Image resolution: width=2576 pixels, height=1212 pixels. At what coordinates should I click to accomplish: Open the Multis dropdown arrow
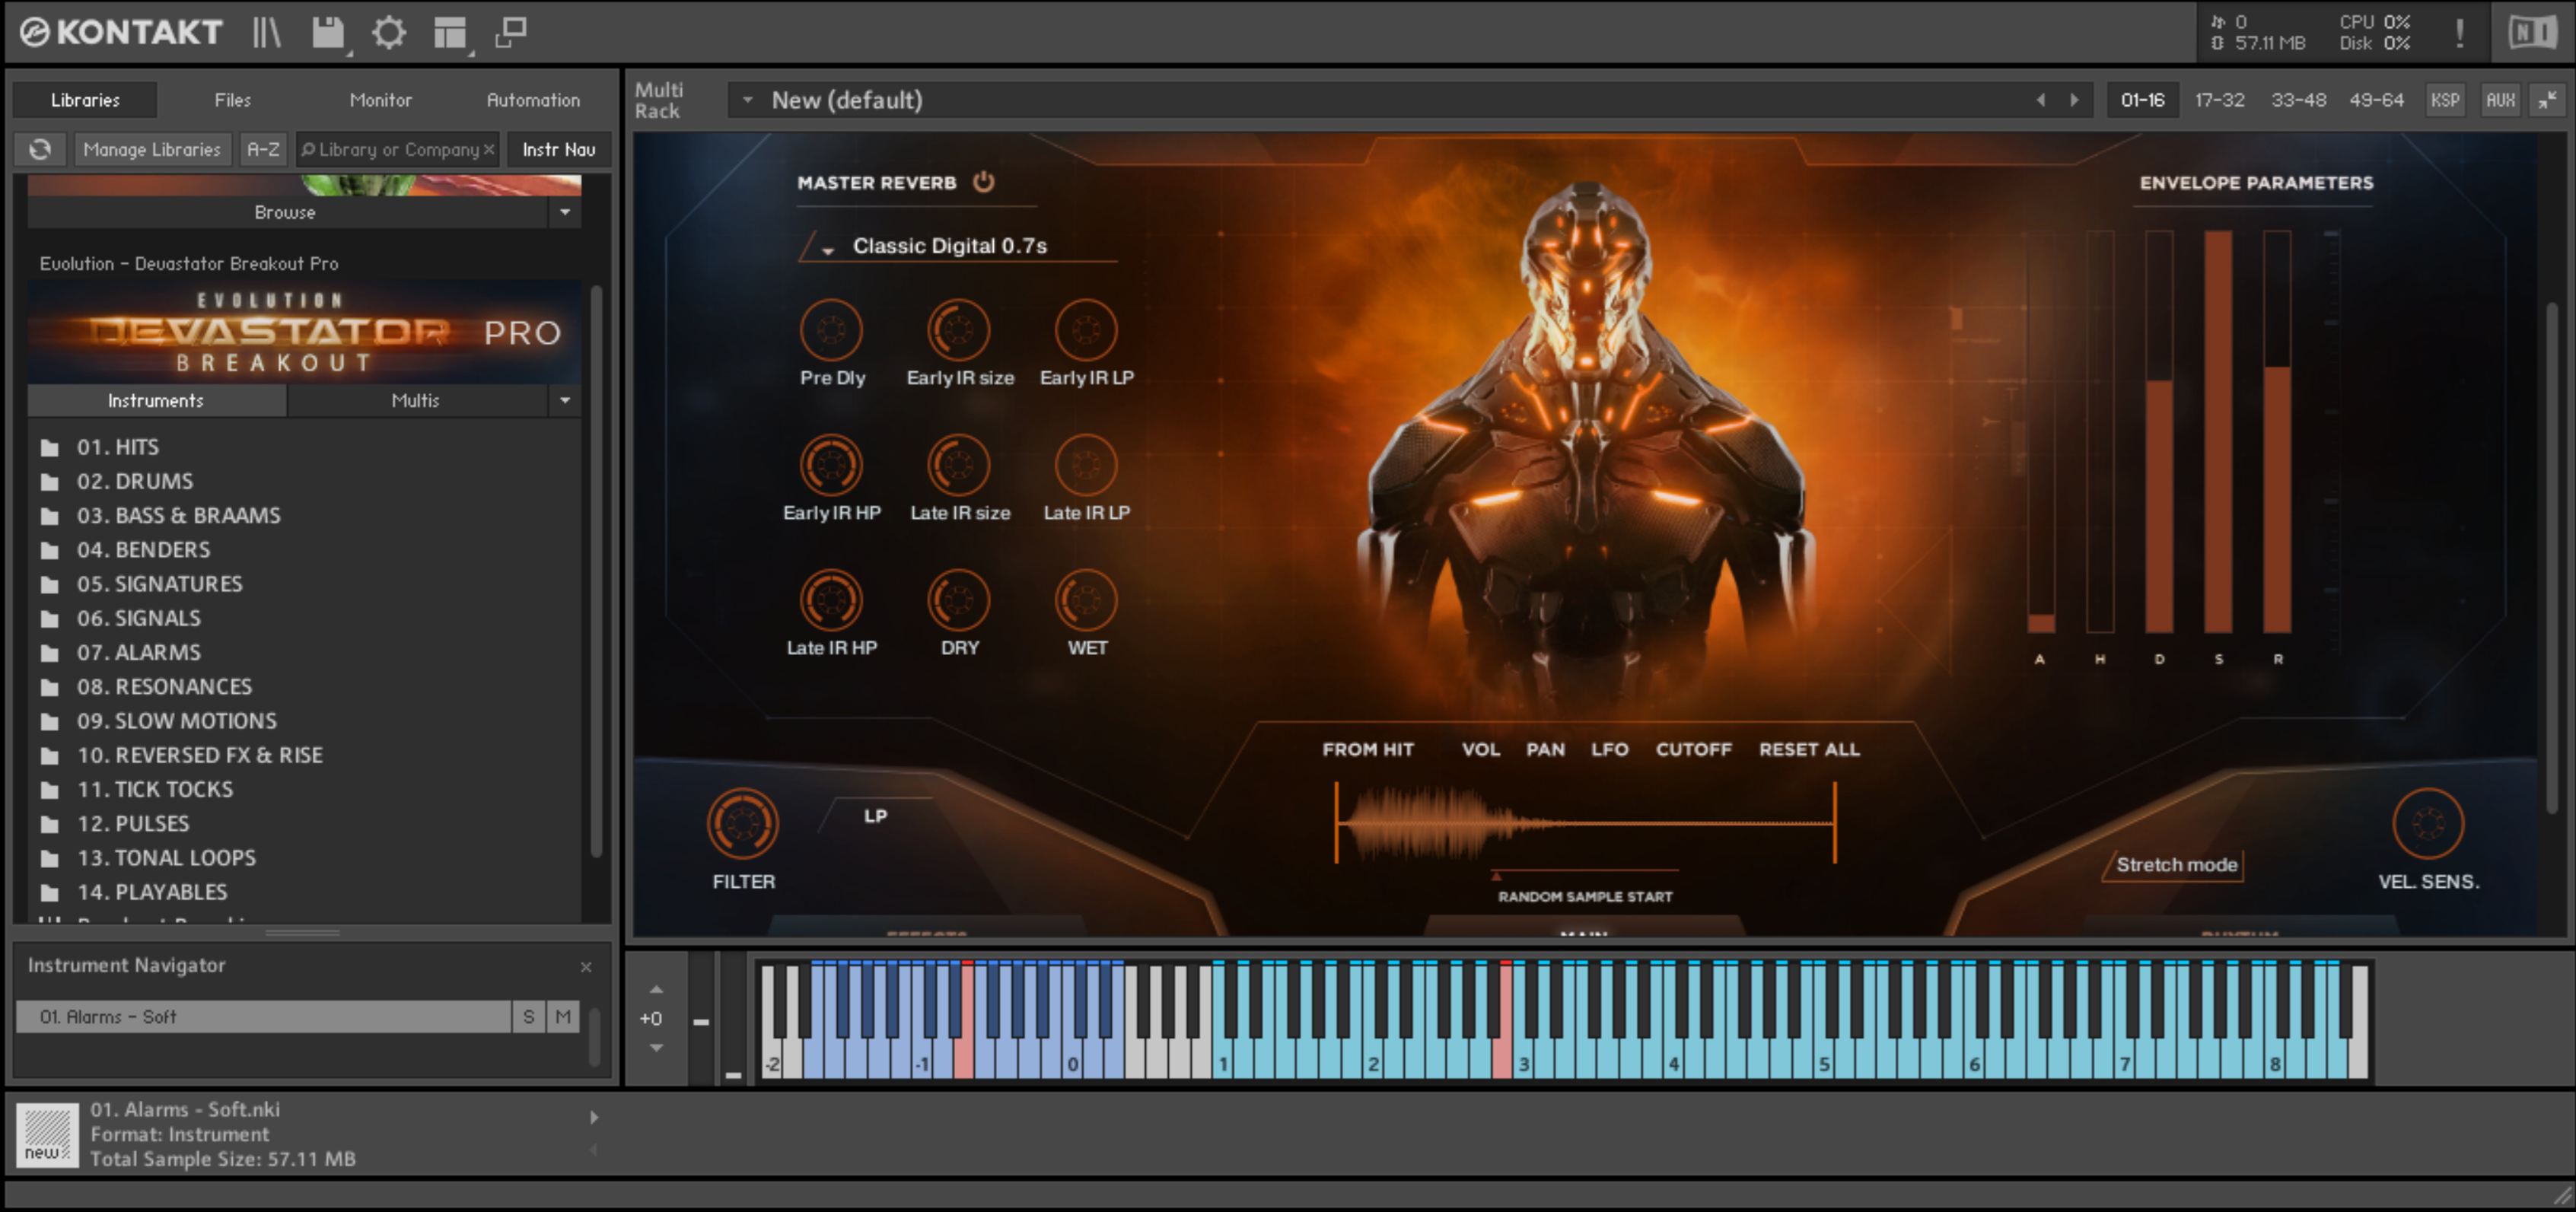click(564, 400)
